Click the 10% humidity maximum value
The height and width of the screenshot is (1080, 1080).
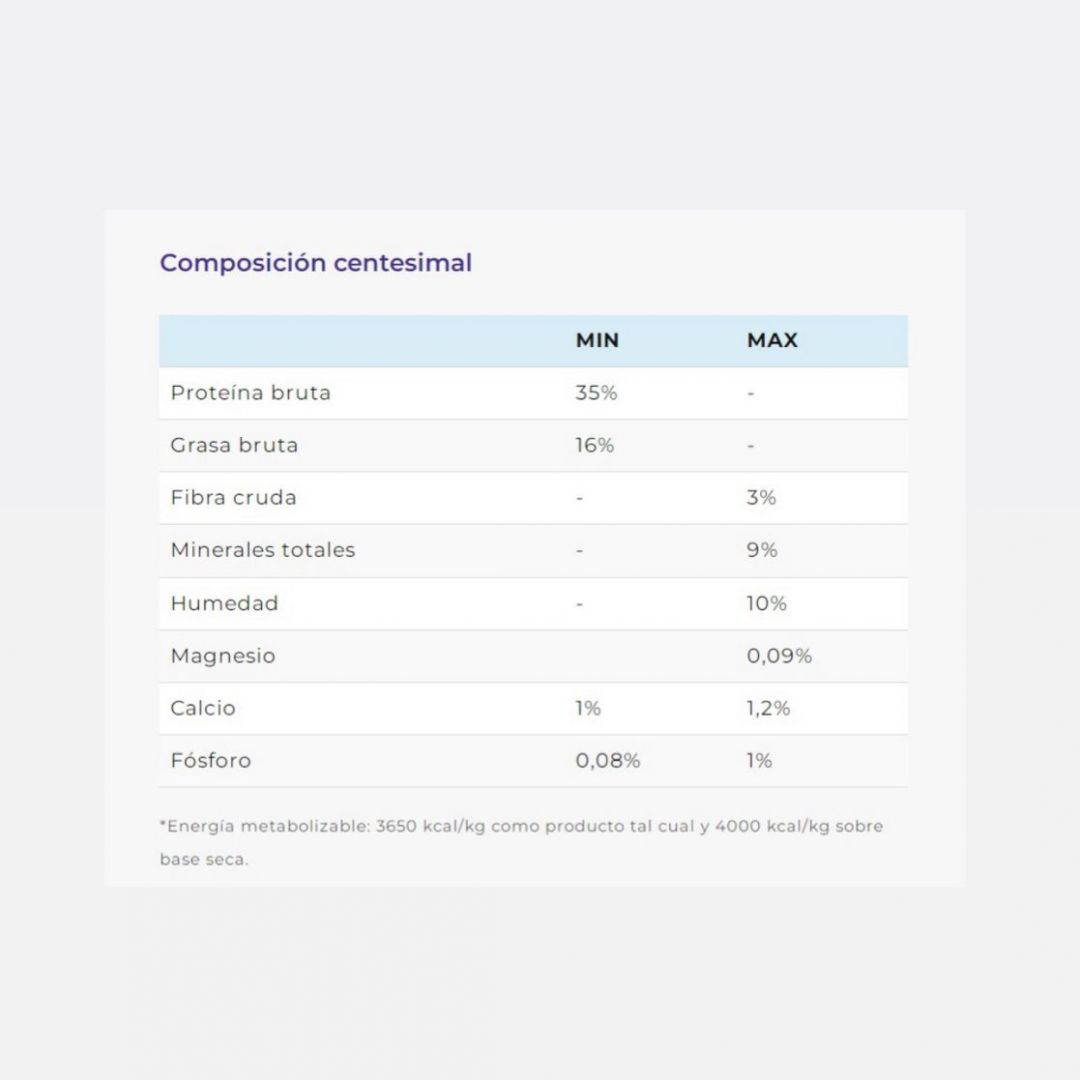click(x=767, y=603)
